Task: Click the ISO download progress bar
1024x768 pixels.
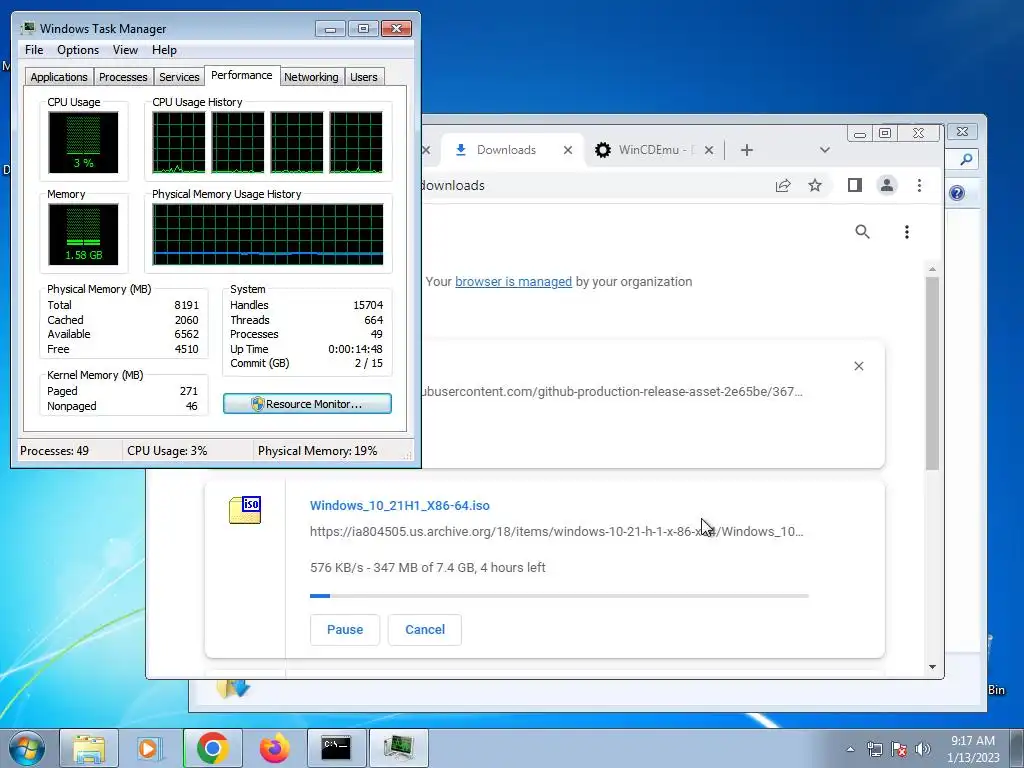Action: click(559, 596)
